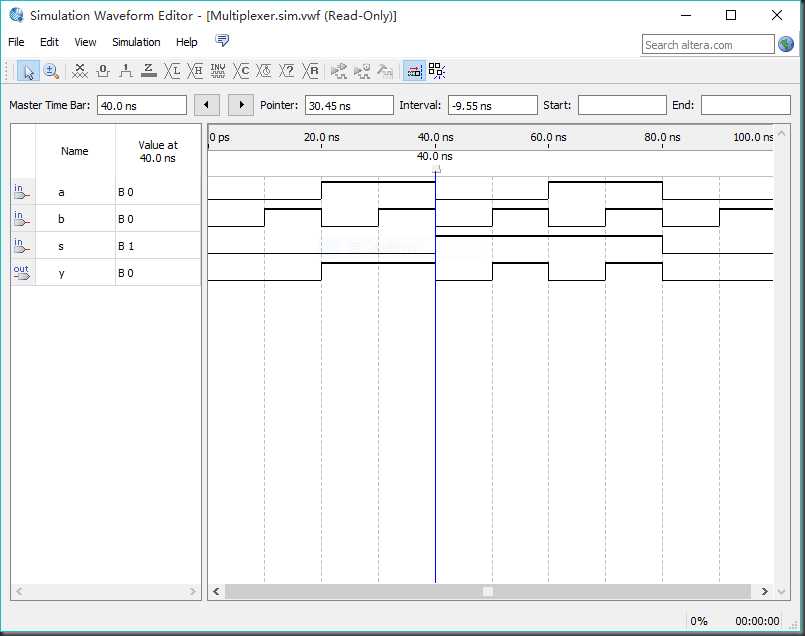805x636 pixels.
Task: Click the Pointer value field
Action: coord(349,105)
